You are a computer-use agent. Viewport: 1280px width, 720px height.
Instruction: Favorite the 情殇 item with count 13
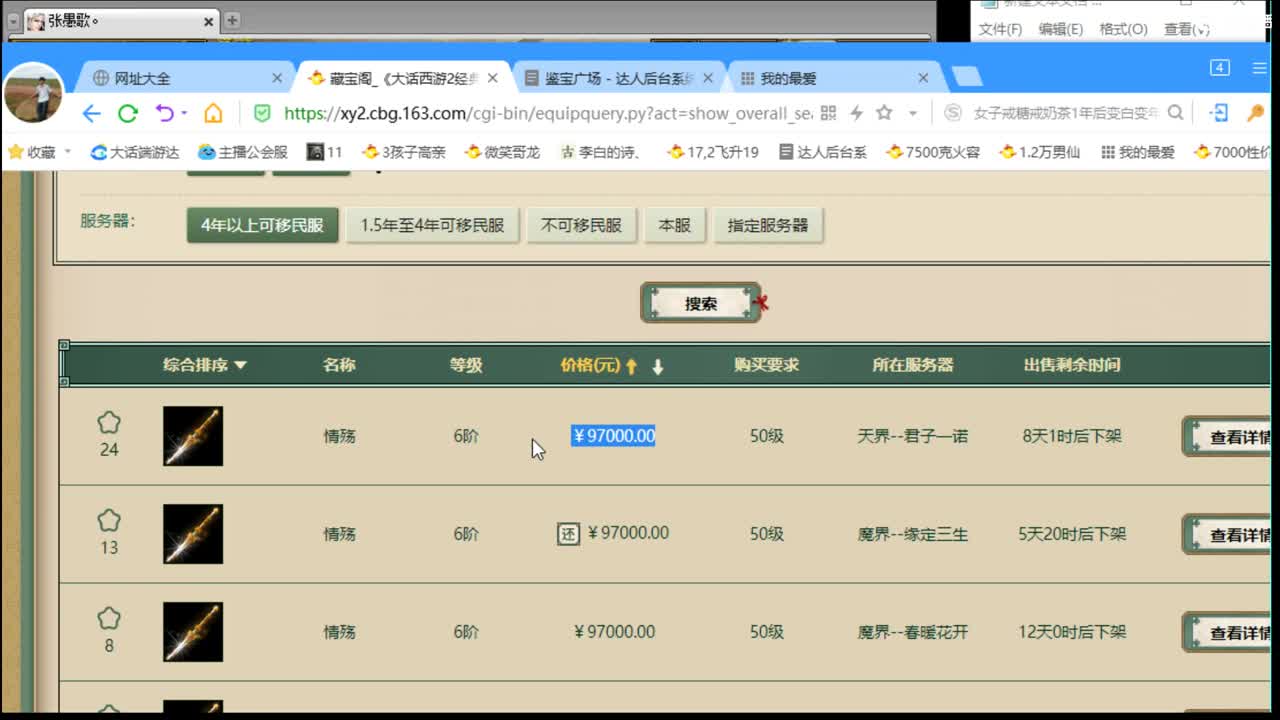click(109, 521)
